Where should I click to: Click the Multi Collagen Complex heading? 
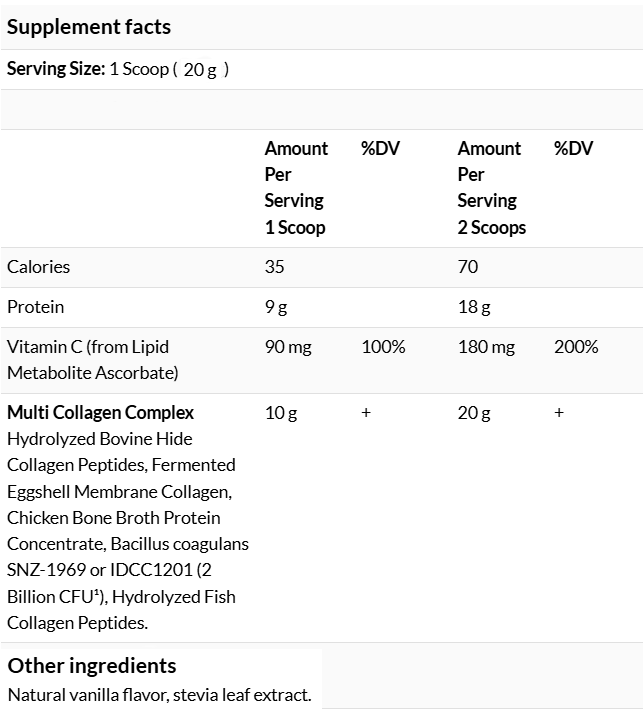point(101,412)
